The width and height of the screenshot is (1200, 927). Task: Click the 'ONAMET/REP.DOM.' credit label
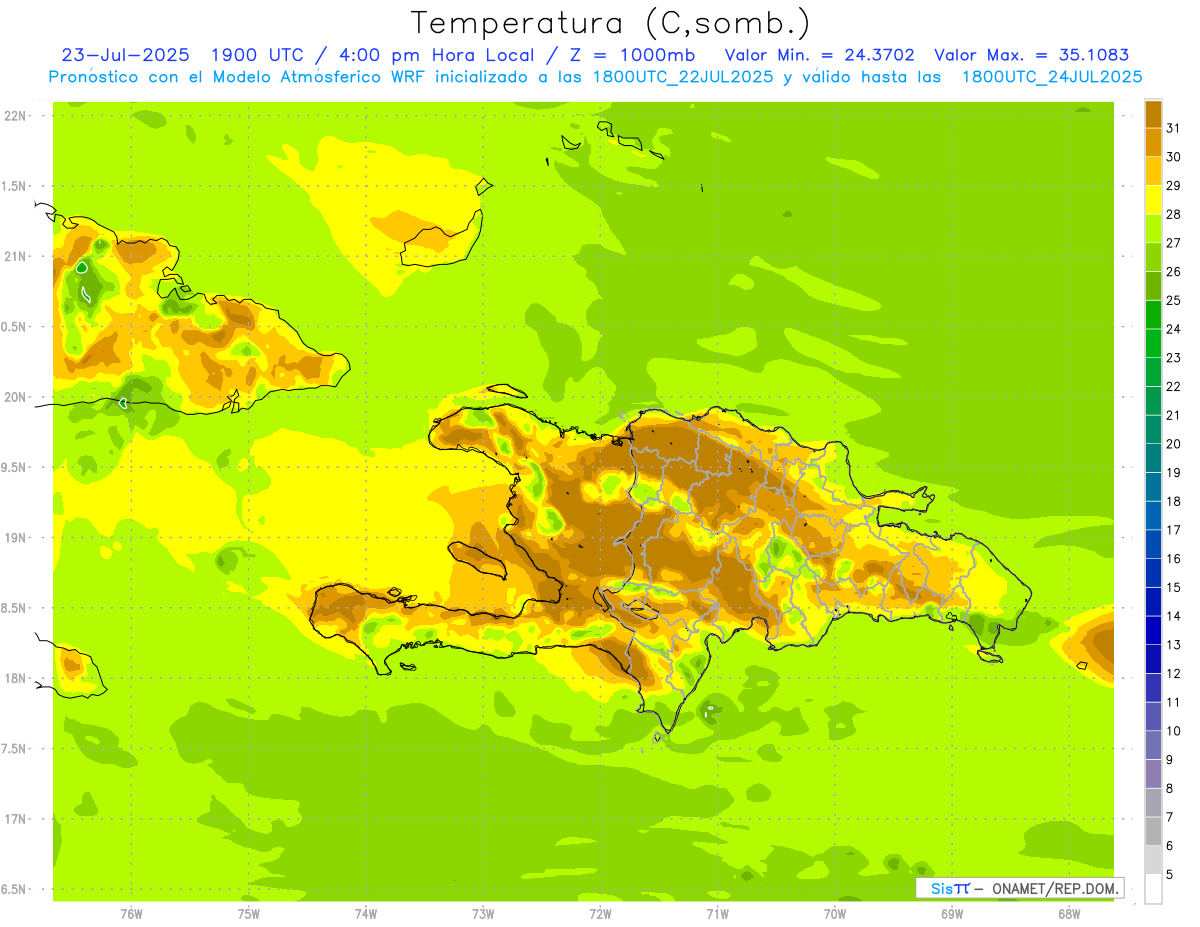pos(1054,888)
